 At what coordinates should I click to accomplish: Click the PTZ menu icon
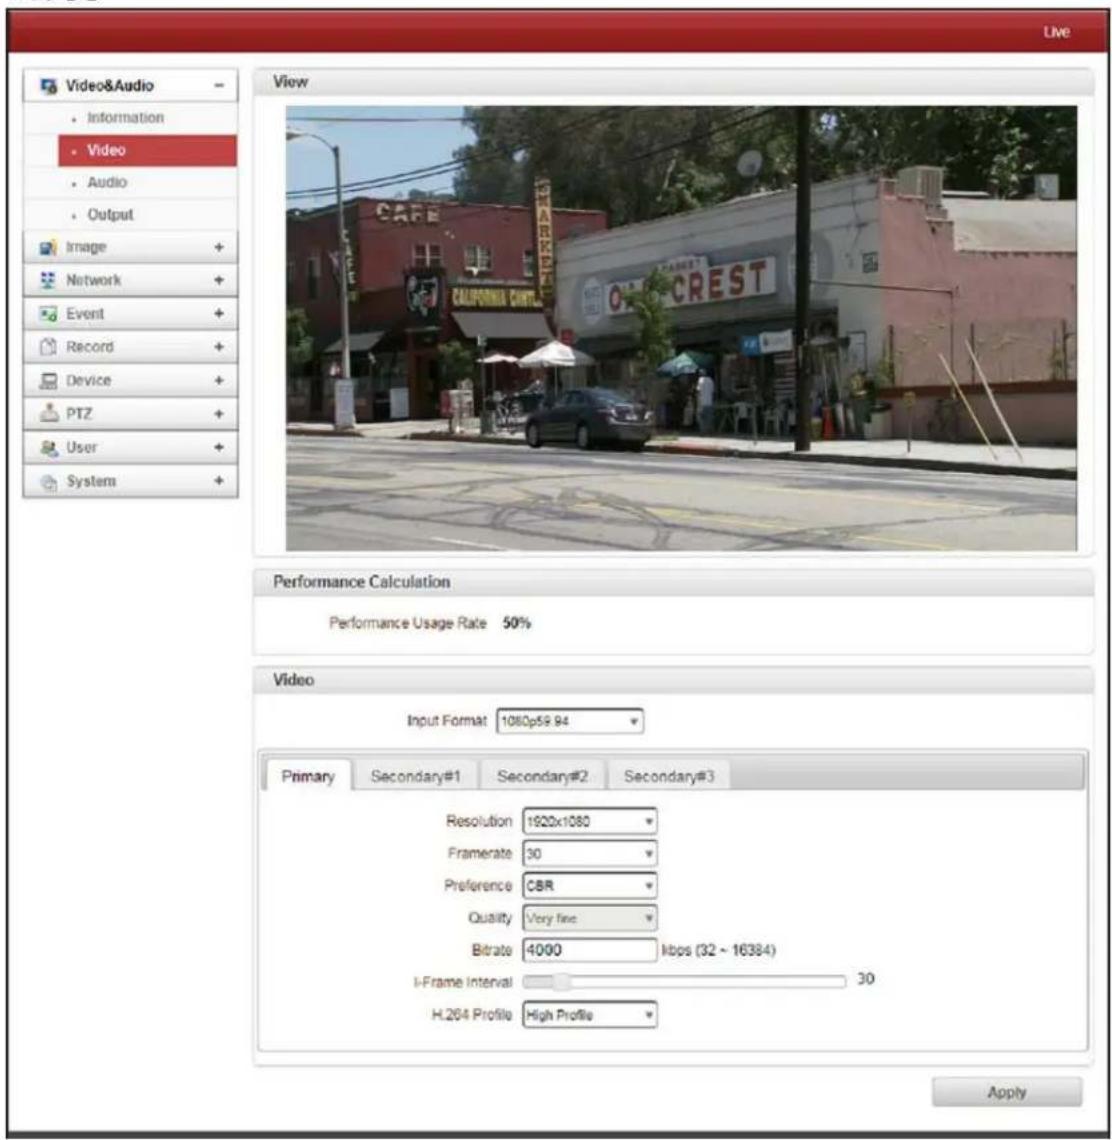[48, 414]
